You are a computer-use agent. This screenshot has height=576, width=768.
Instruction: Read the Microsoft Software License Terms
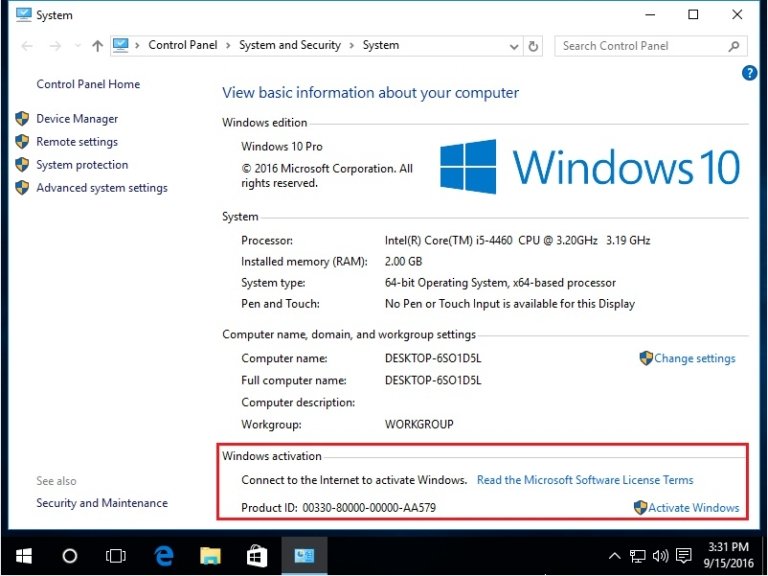pyautogui.click(x=585, y=480)
